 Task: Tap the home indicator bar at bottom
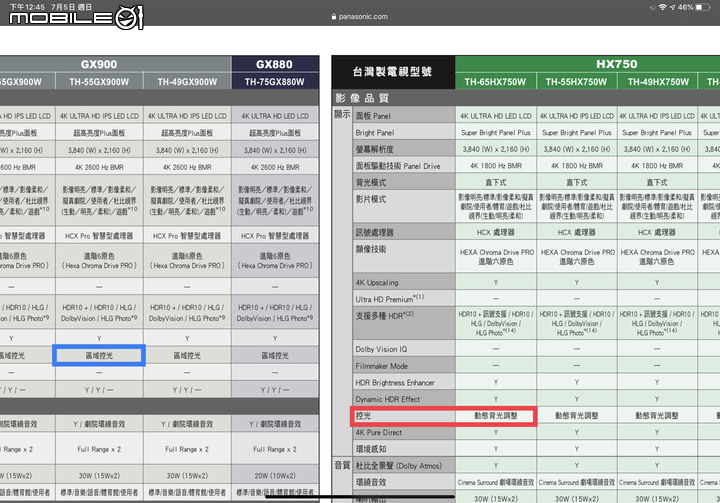click(x=360, y=497)
